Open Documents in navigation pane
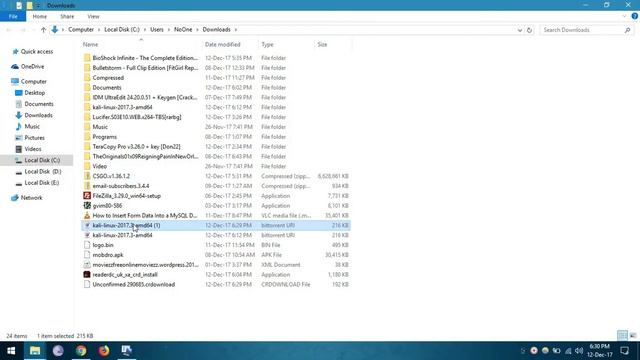This screenshot has height=360, width=640. 39,104
